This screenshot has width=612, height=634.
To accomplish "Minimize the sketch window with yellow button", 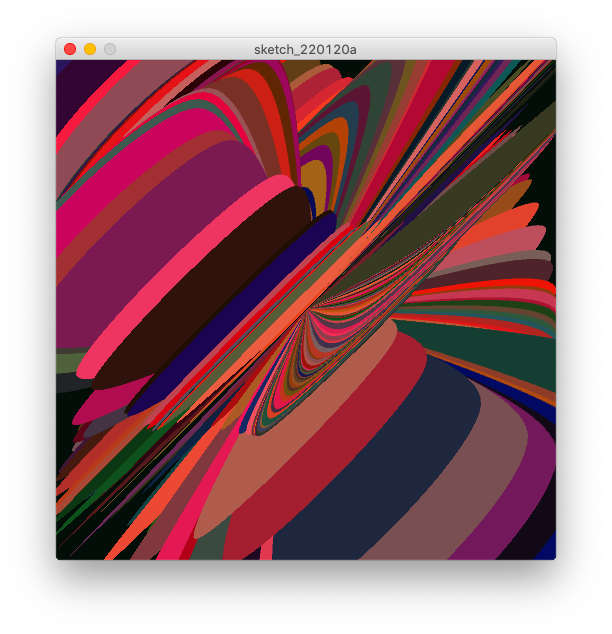I will click(90, 49).
